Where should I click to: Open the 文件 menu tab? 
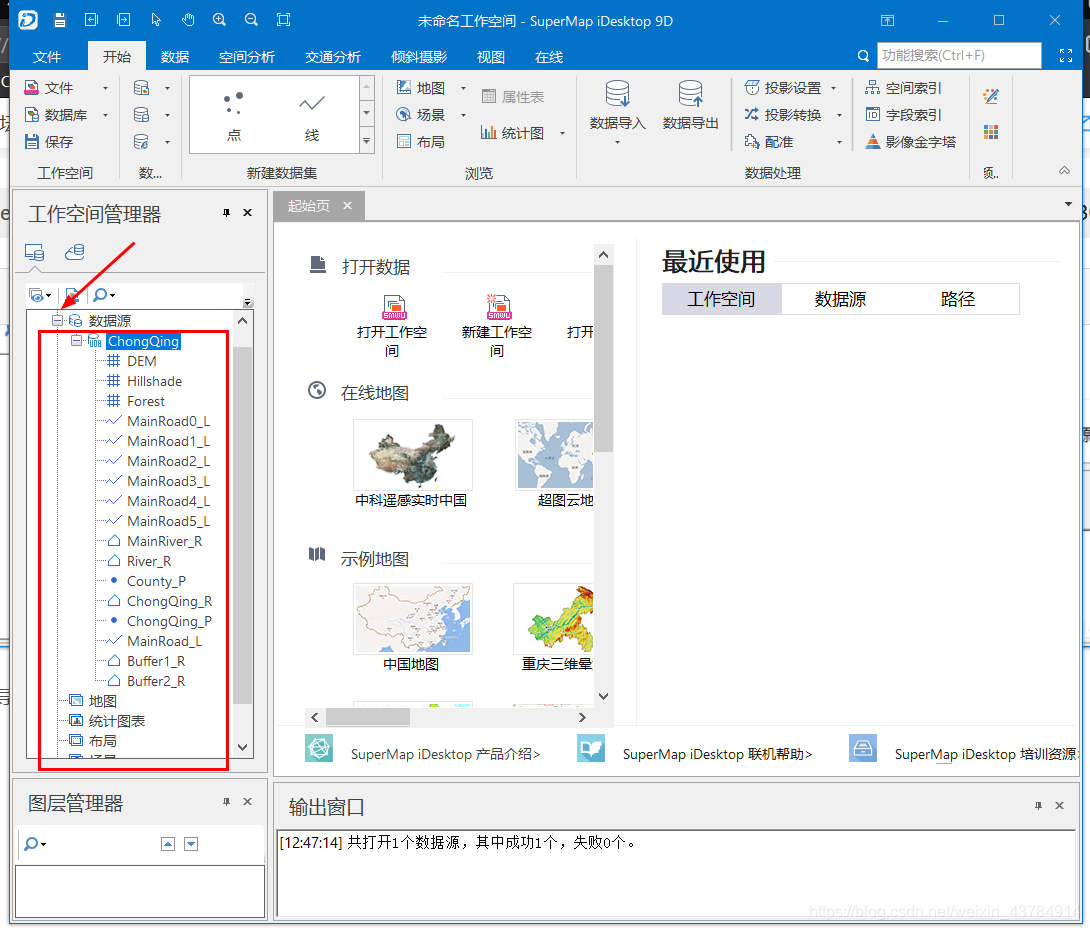[x=47, y=57]
